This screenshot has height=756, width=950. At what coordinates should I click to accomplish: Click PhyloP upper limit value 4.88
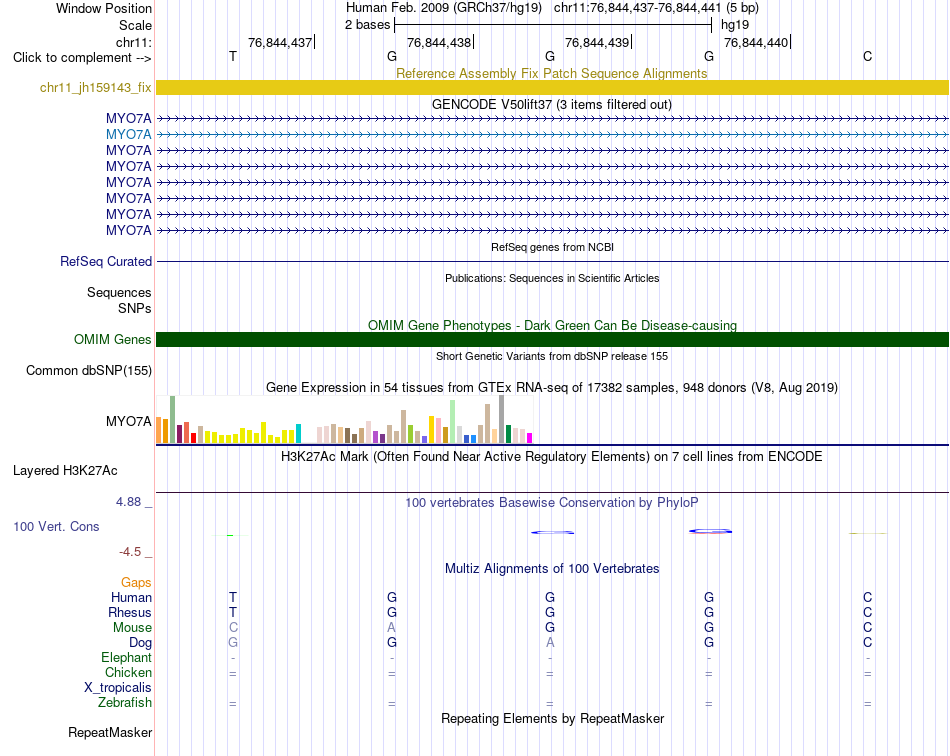coord(128,502)
